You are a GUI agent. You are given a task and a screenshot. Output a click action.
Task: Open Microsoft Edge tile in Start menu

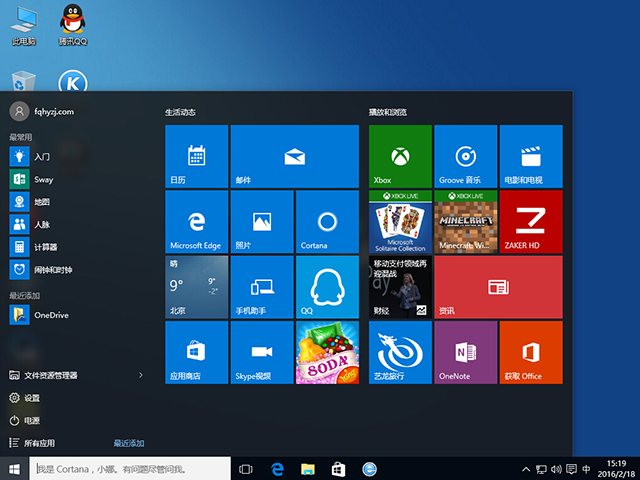pos(196,221)
